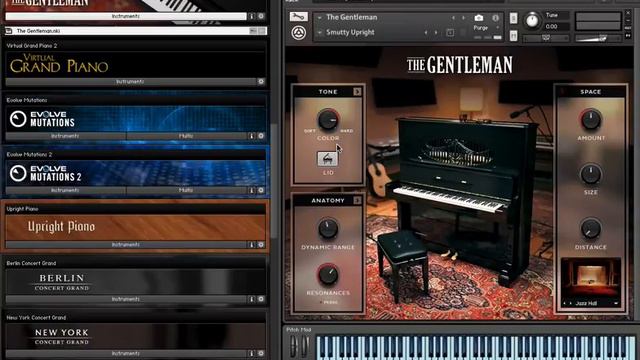The image size is (640, 360).
Task: Click the Upright Piano library banner
Action: pyautogui.click(x=136, y=227)
